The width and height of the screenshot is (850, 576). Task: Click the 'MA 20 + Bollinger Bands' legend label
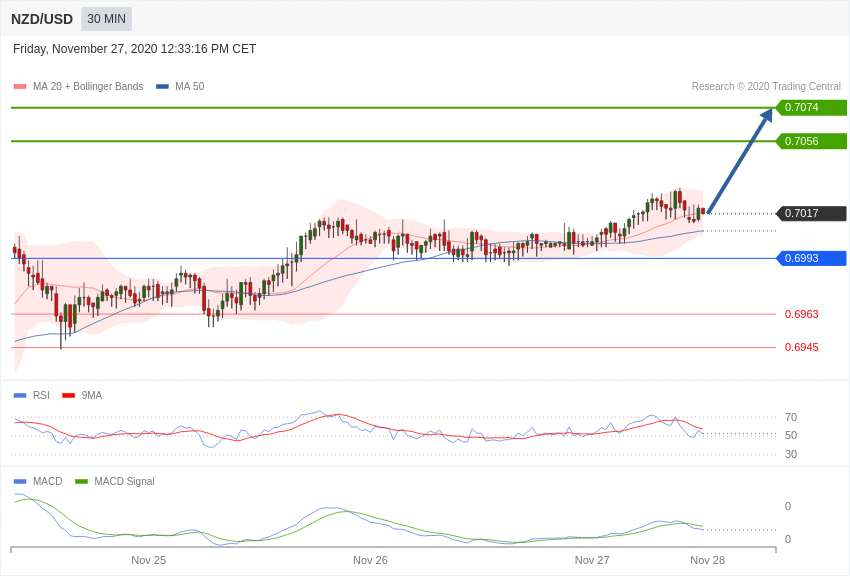(x=88, y=86)
